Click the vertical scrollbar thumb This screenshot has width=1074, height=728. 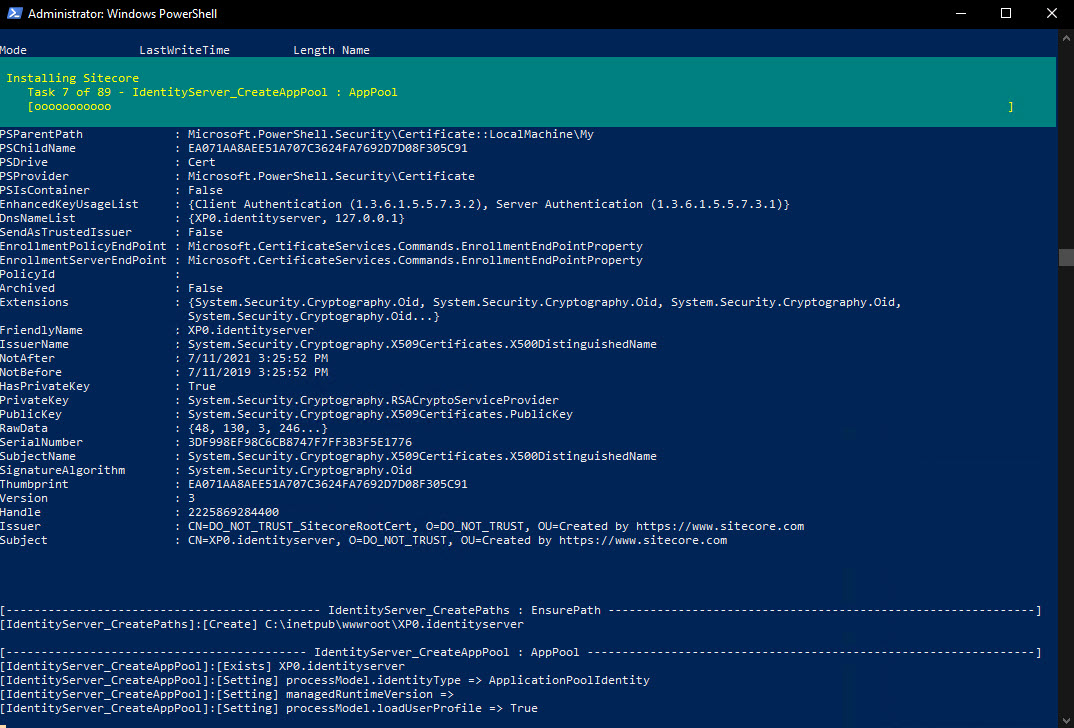[x=1066, y=258]
